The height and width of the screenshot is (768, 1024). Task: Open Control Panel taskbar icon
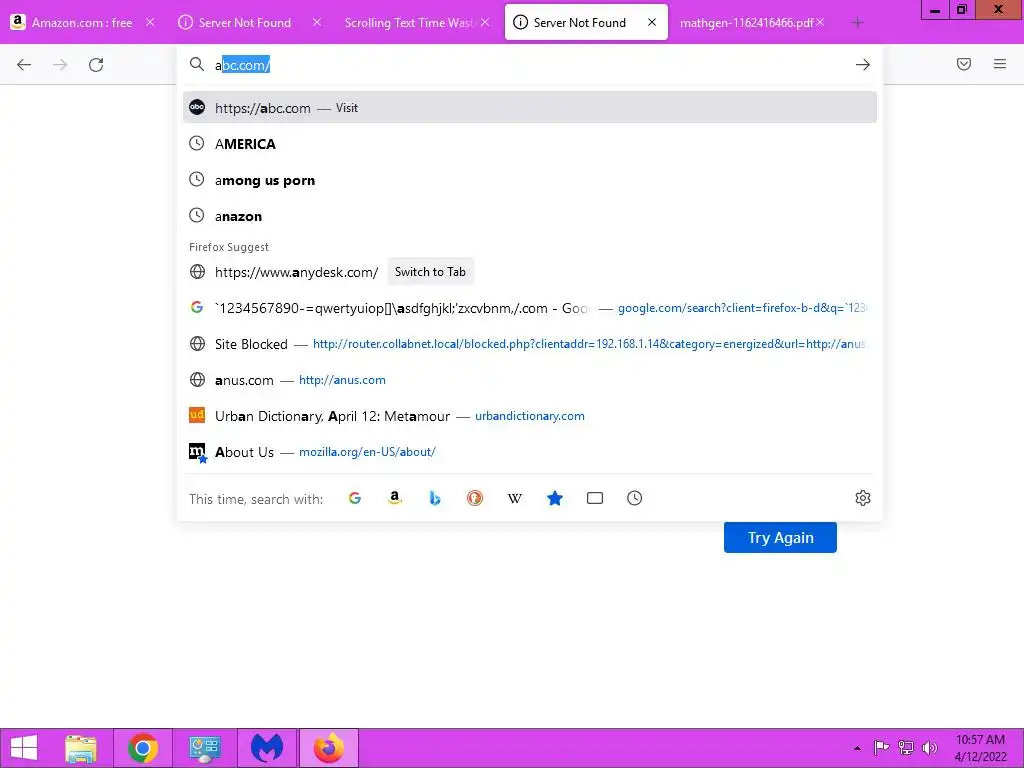pos(205,748)
